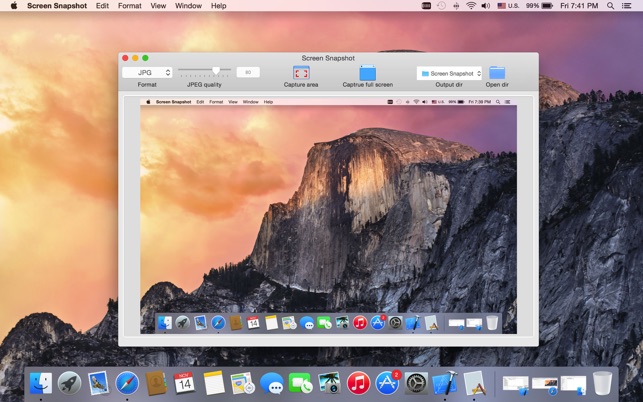Launch Safari compass icon in the Dock

(127, 383)
